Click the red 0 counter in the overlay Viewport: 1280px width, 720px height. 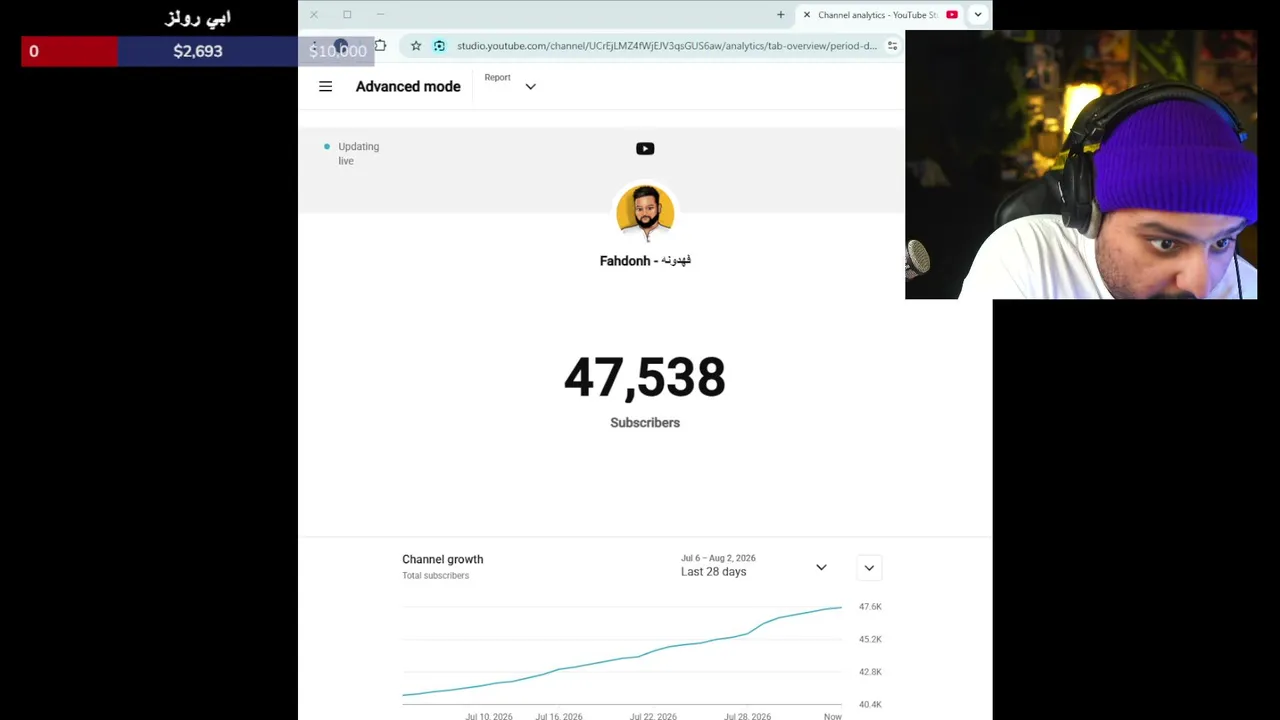click(34, 51)
